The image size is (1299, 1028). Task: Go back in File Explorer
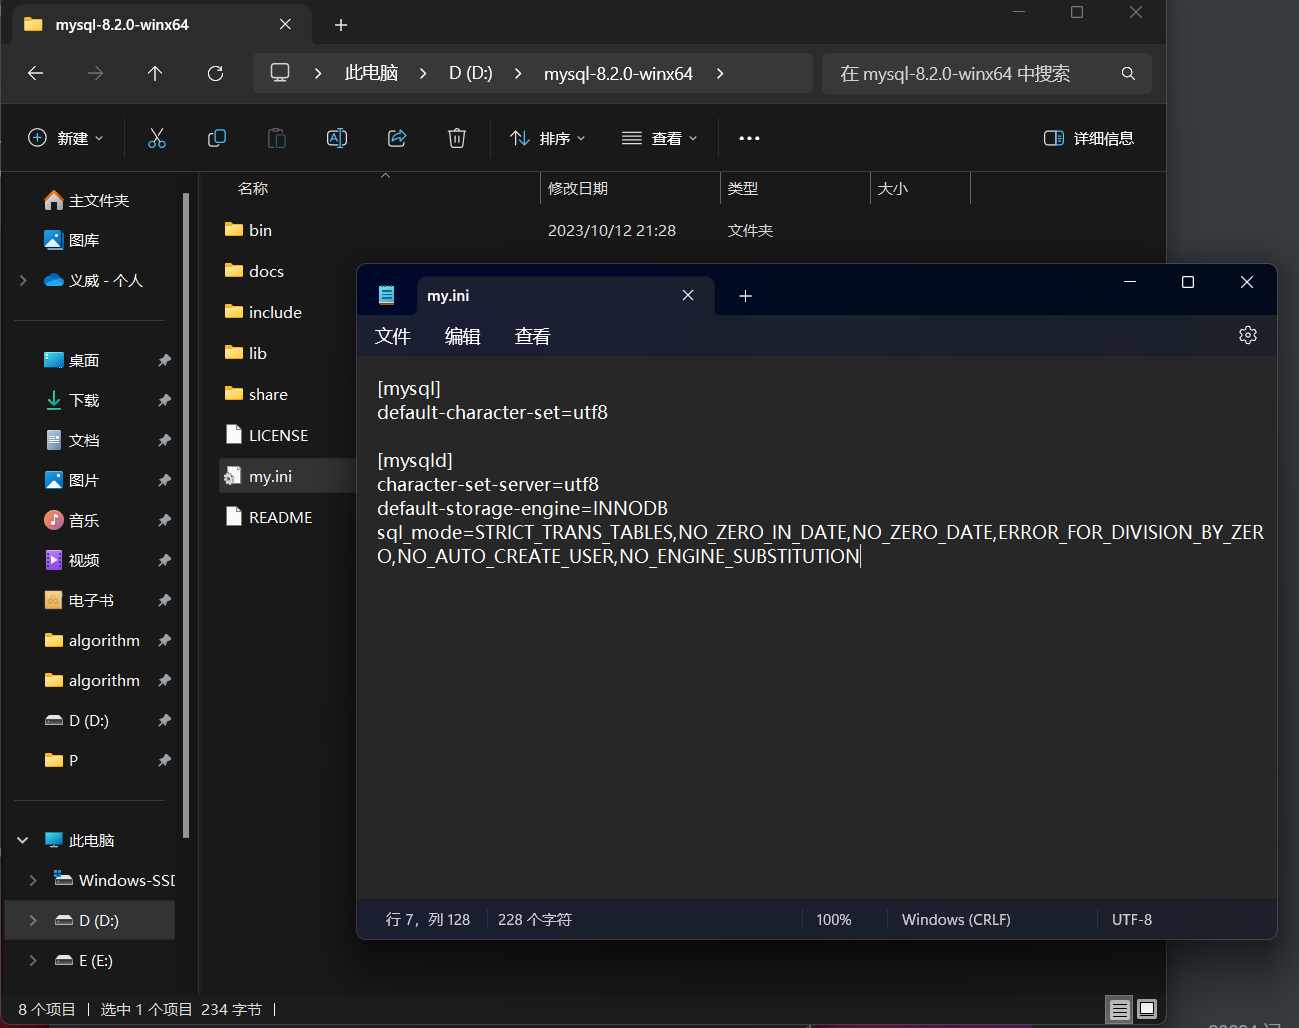click(x=36, y=73)
